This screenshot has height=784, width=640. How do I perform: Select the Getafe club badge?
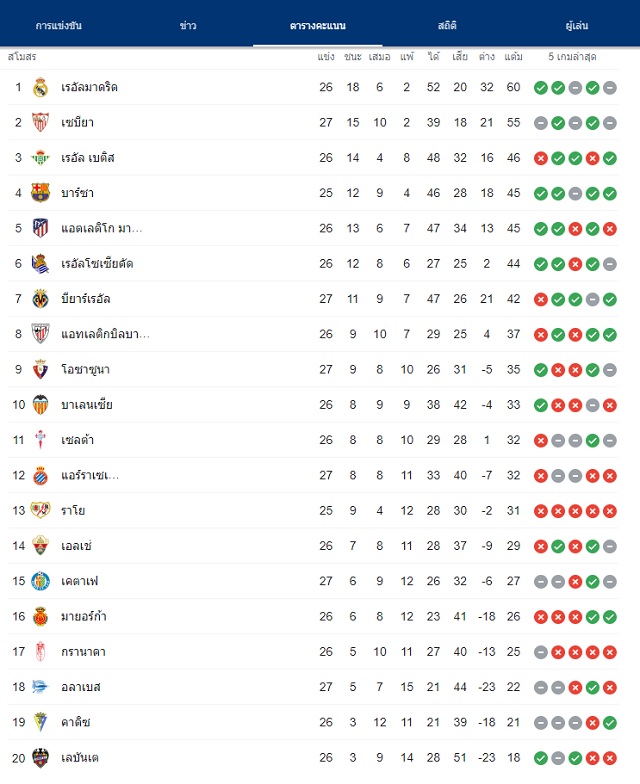pyautogui.click(x=40, y=581)
